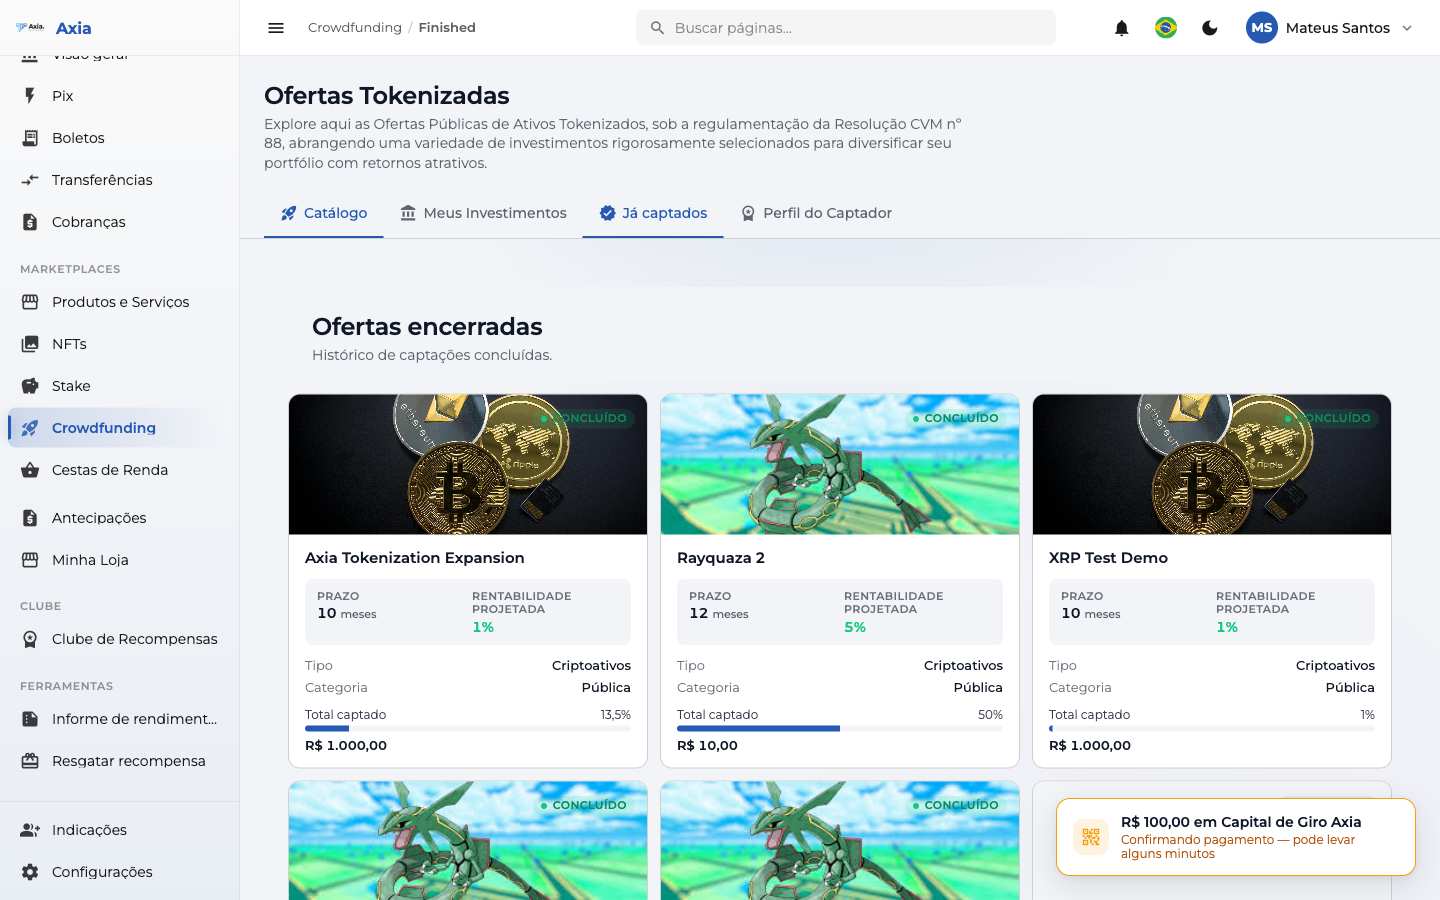Open the Axia Tokenization Expansion offer title

[415, 558]
